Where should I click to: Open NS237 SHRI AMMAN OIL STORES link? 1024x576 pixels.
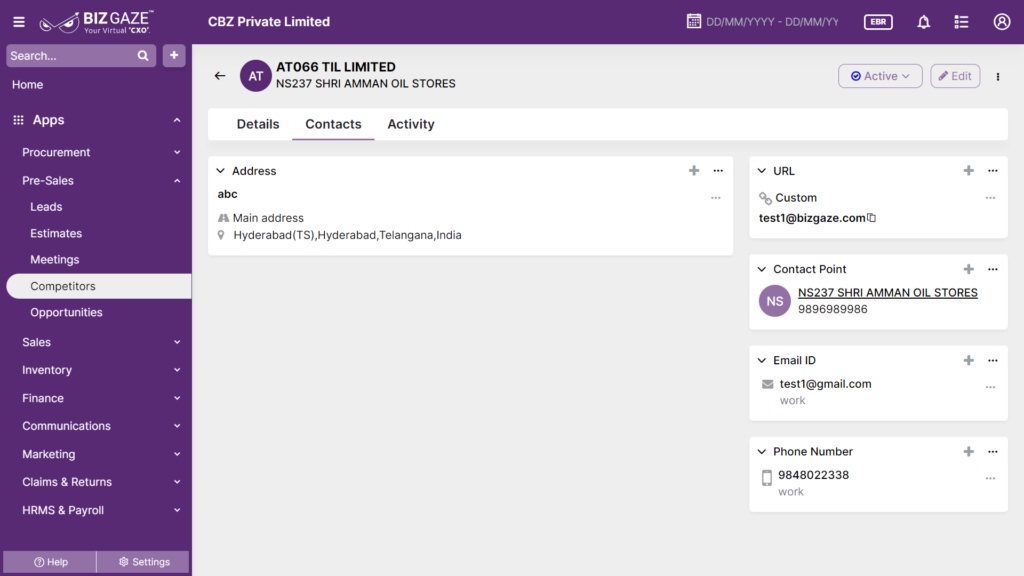click(x=888, y=293)
